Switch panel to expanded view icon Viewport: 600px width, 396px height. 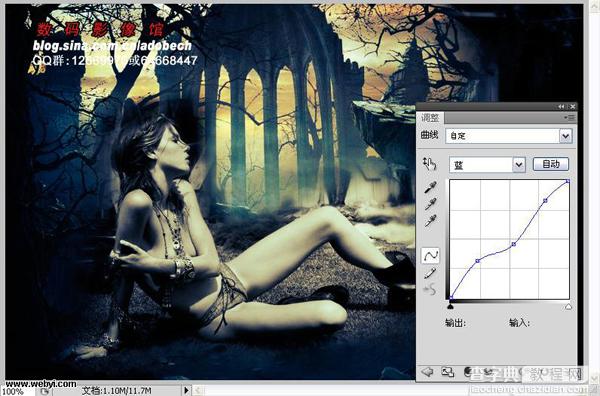tap(447, 372)
